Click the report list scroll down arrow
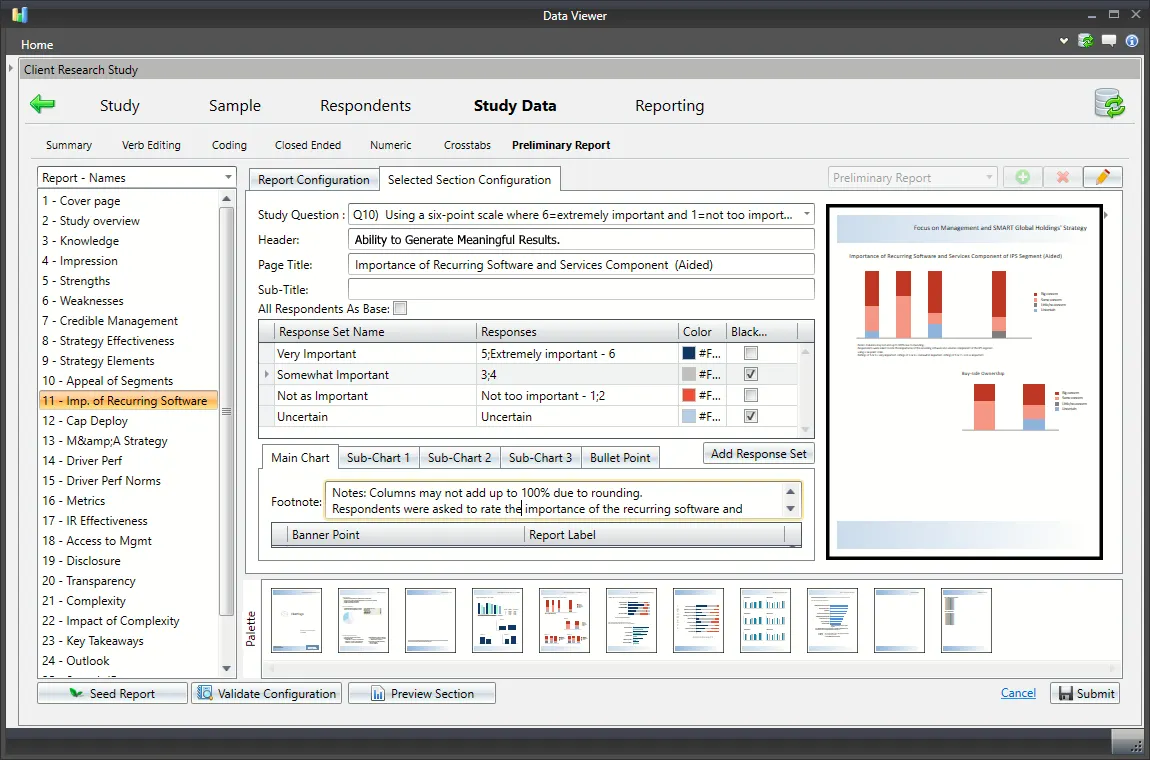 (x=226, y=668)
